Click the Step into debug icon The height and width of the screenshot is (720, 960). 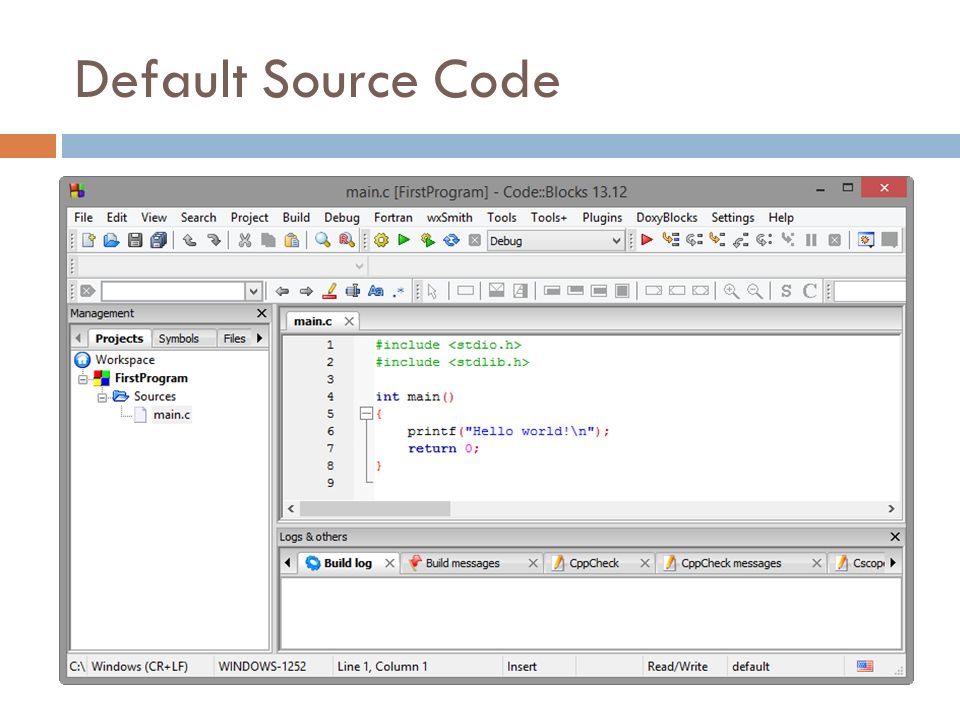point(718,240)
